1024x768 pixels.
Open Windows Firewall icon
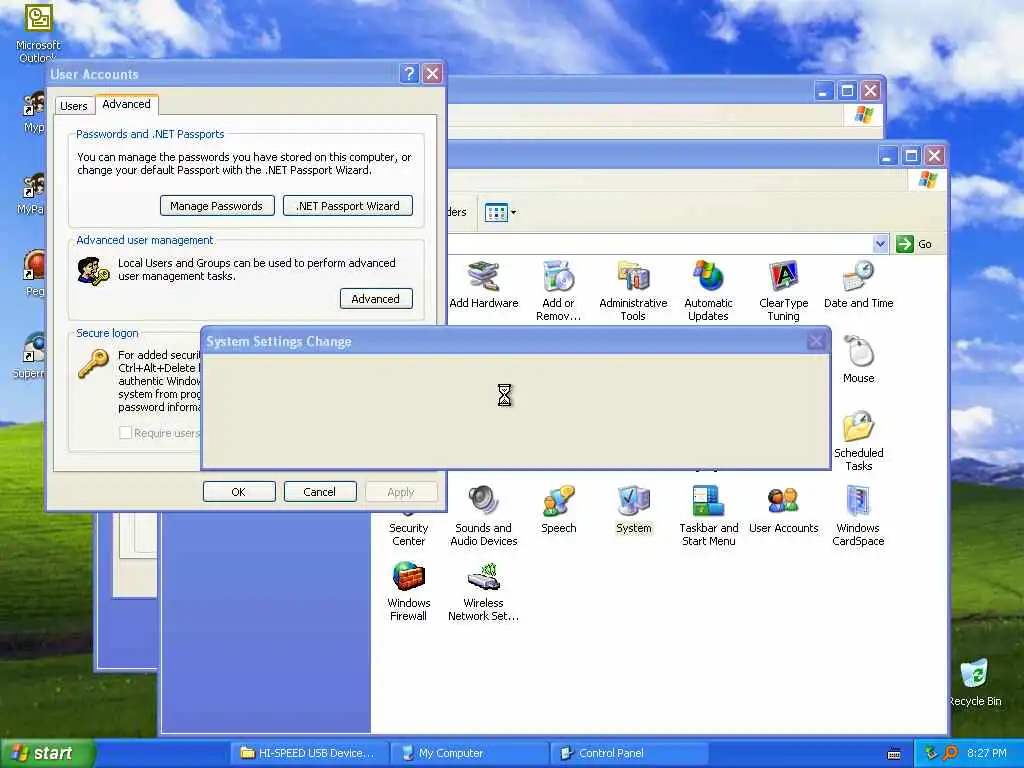point(408,591)
